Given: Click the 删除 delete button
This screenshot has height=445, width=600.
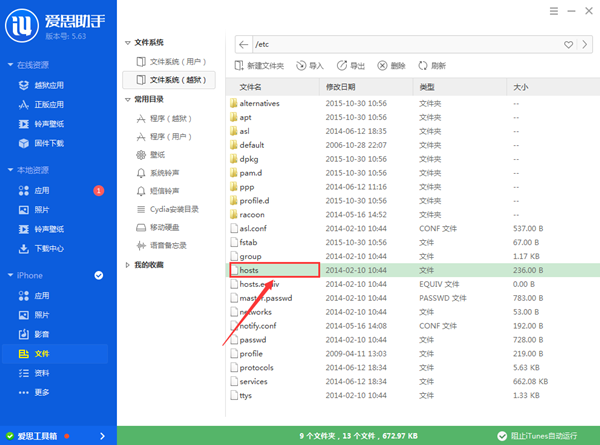Looking at the screenshot, I should [391, 66].
